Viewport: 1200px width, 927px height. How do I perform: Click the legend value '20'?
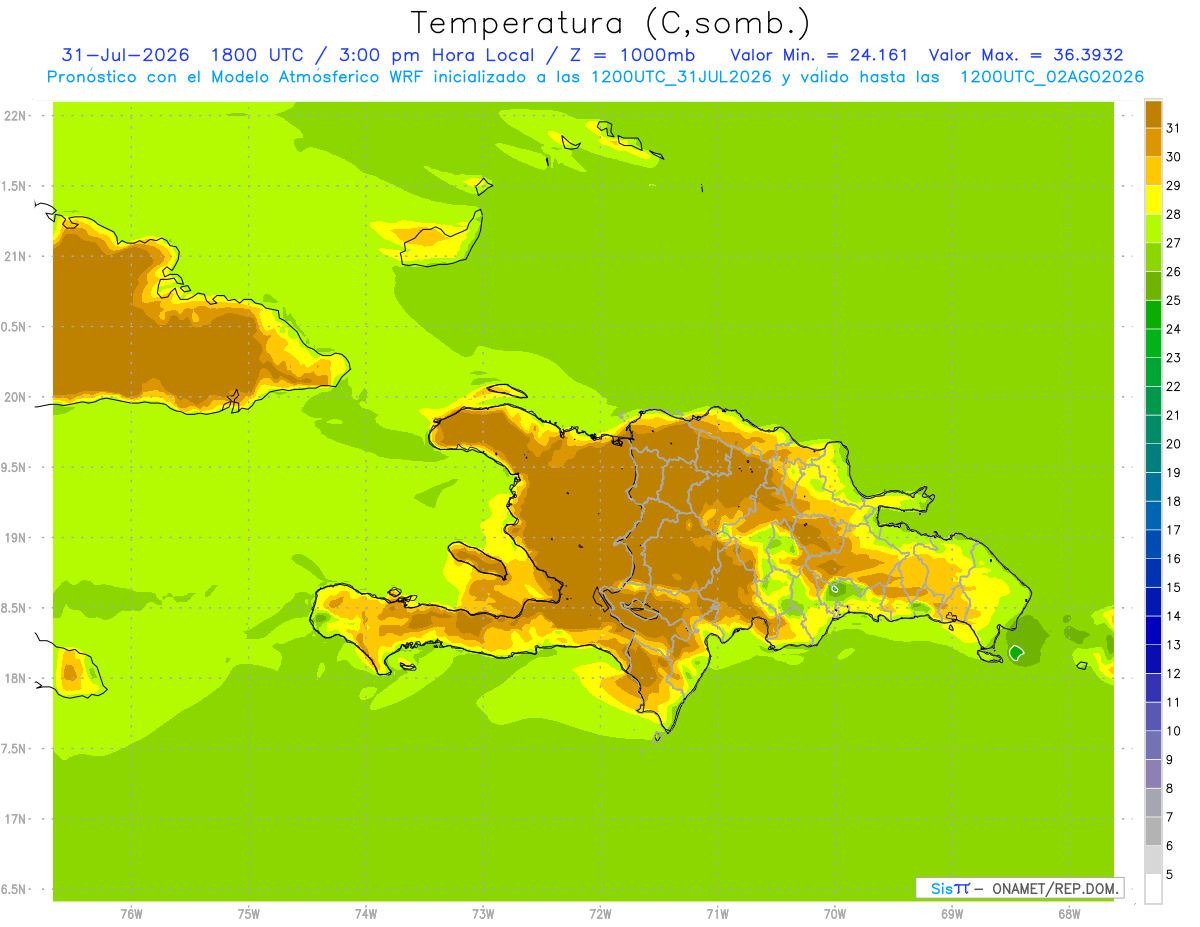pyautogui.click(x=1173, y=444)
